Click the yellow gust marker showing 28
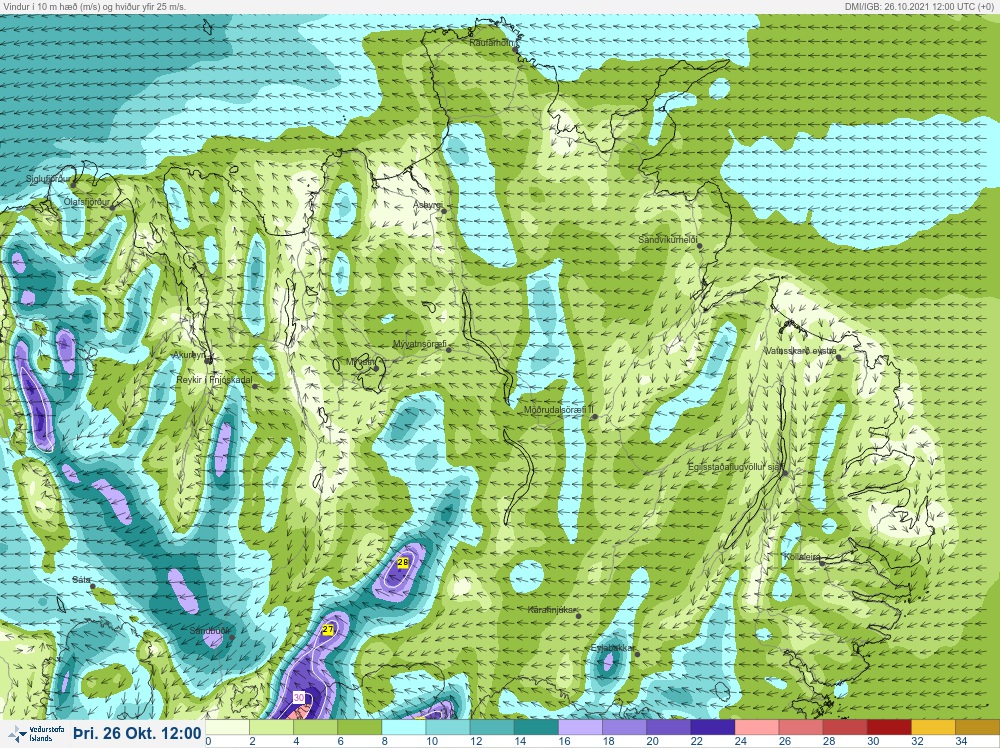 [x=402, y=562]
